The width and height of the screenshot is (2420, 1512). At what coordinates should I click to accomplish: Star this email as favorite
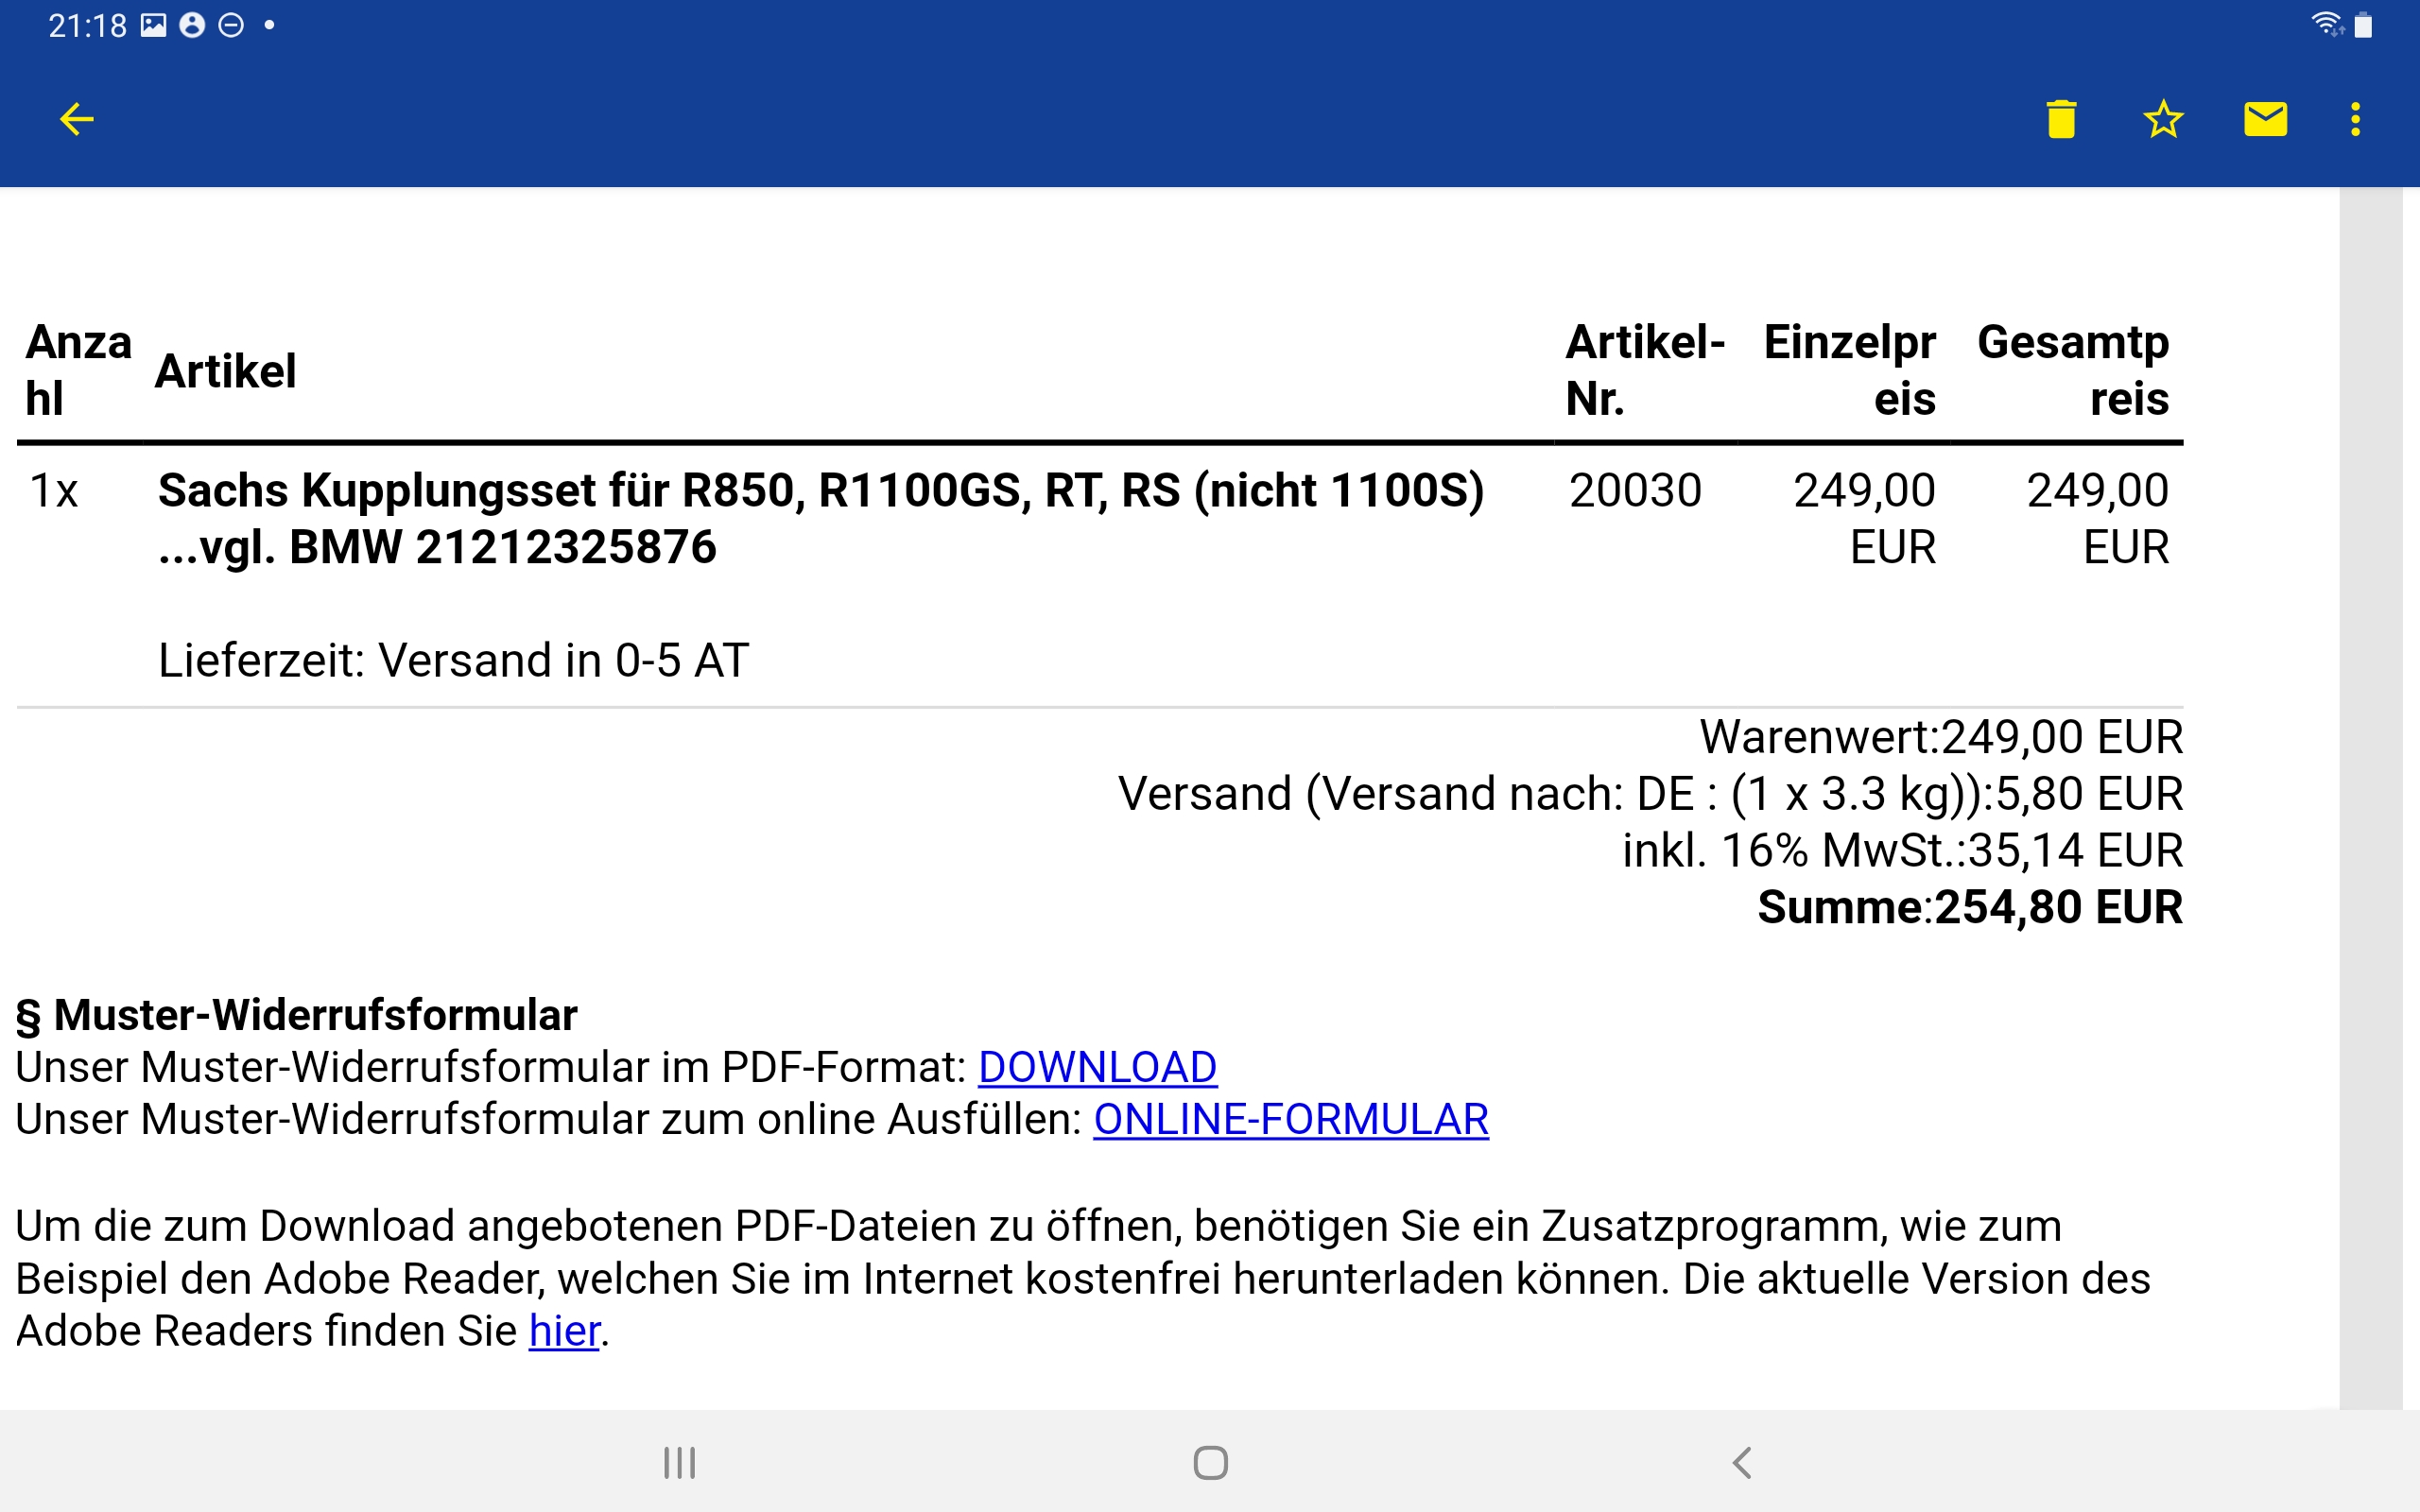click(x=2163, y=119)
